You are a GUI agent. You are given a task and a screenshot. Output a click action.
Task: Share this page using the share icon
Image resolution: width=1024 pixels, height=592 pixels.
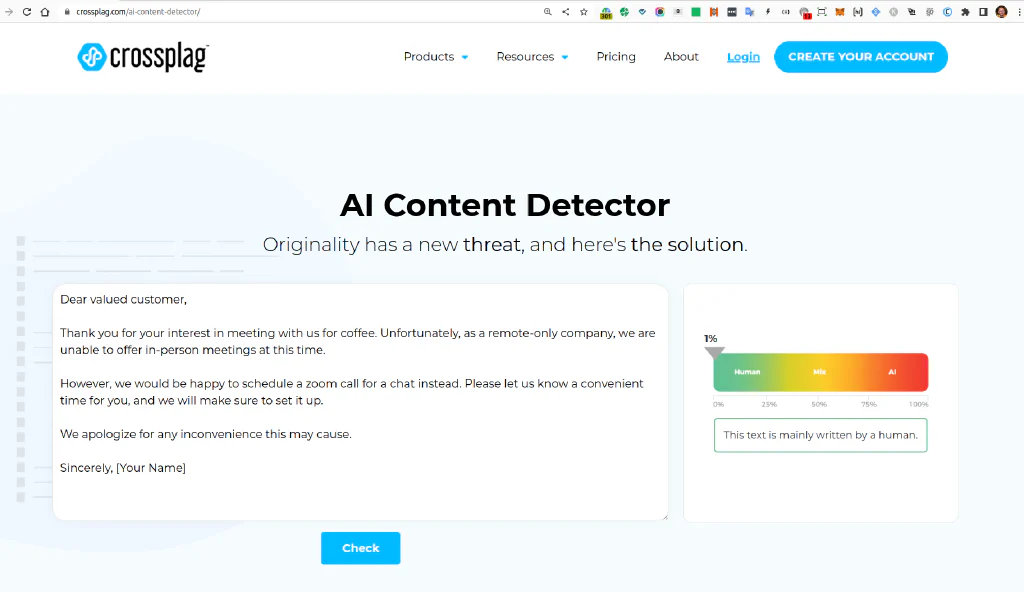tap(566, 12)
